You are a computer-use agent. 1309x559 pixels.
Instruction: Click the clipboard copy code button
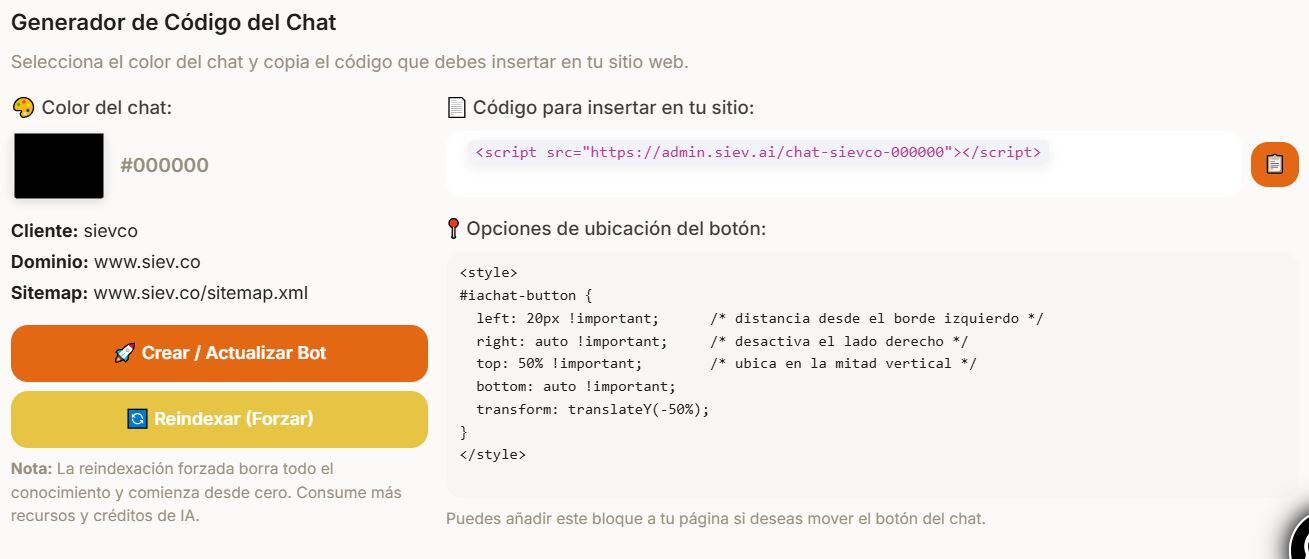pyautogui.click(x=1274, y=164)
